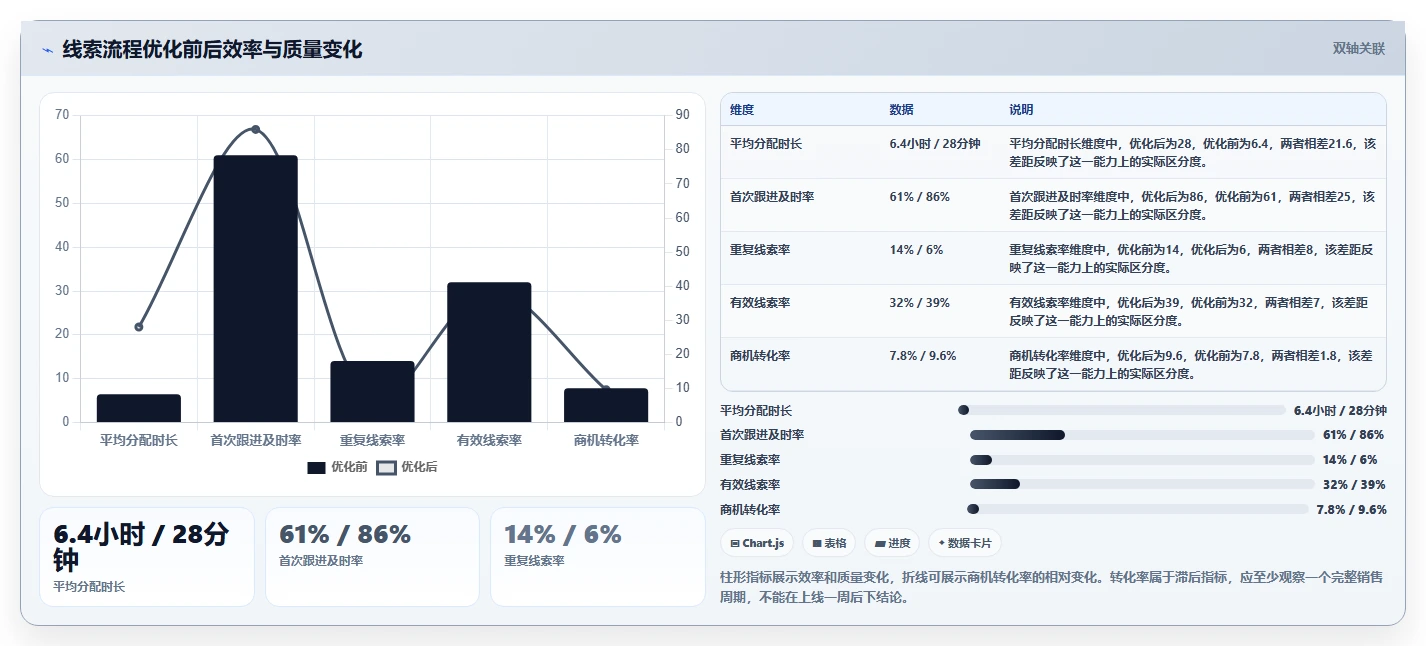The height and width of the screenshot is (646, 1426).
Task: Click the Chart.js tag chip
Action: [x=757, y=543]
